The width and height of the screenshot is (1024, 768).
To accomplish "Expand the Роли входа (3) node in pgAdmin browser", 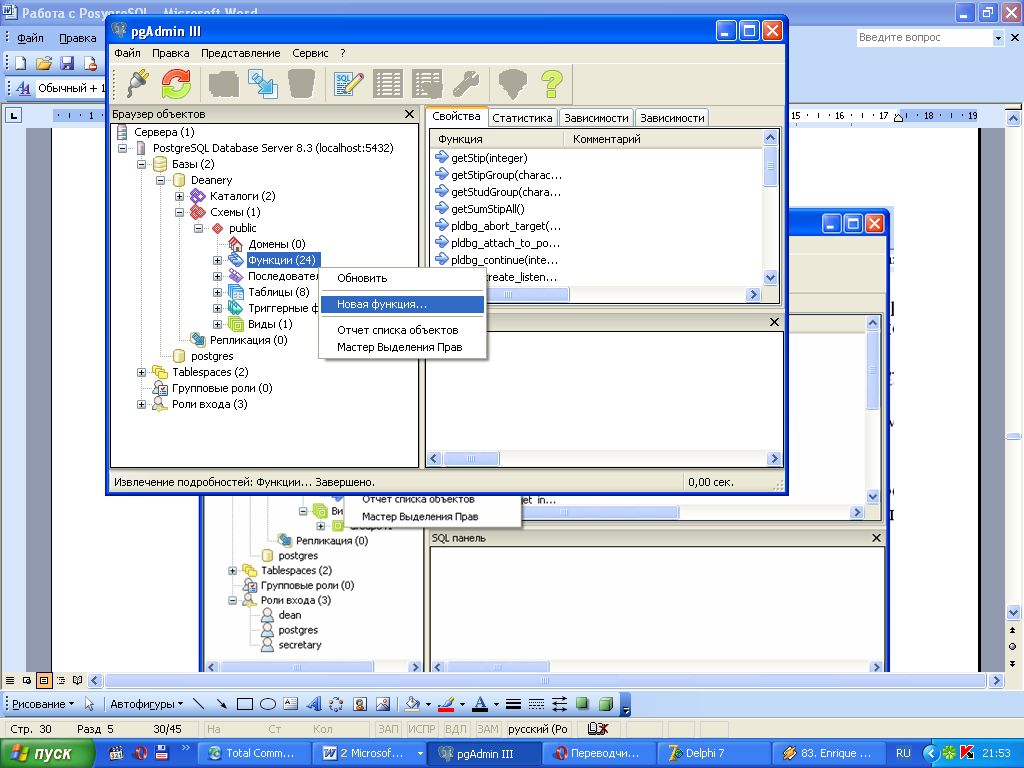I will pyautogui.click(x=141, y=405).
